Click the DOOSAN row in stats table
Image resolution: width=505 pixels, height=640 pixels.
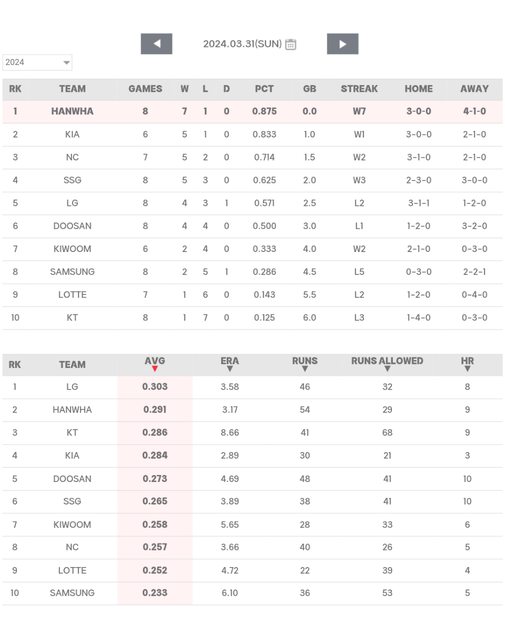pyautogui.click(x=252, y=479)
